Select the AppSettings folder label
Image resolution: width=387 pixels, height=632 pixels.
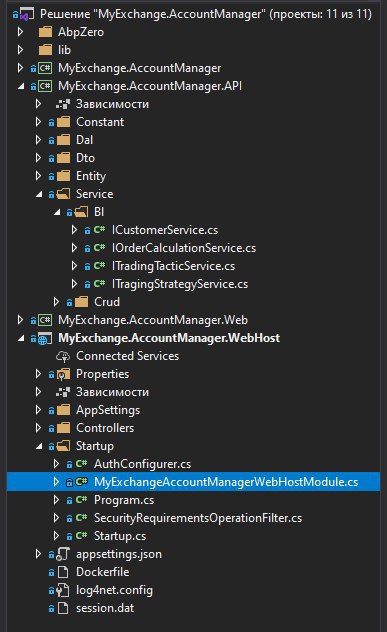click(108, 410)
